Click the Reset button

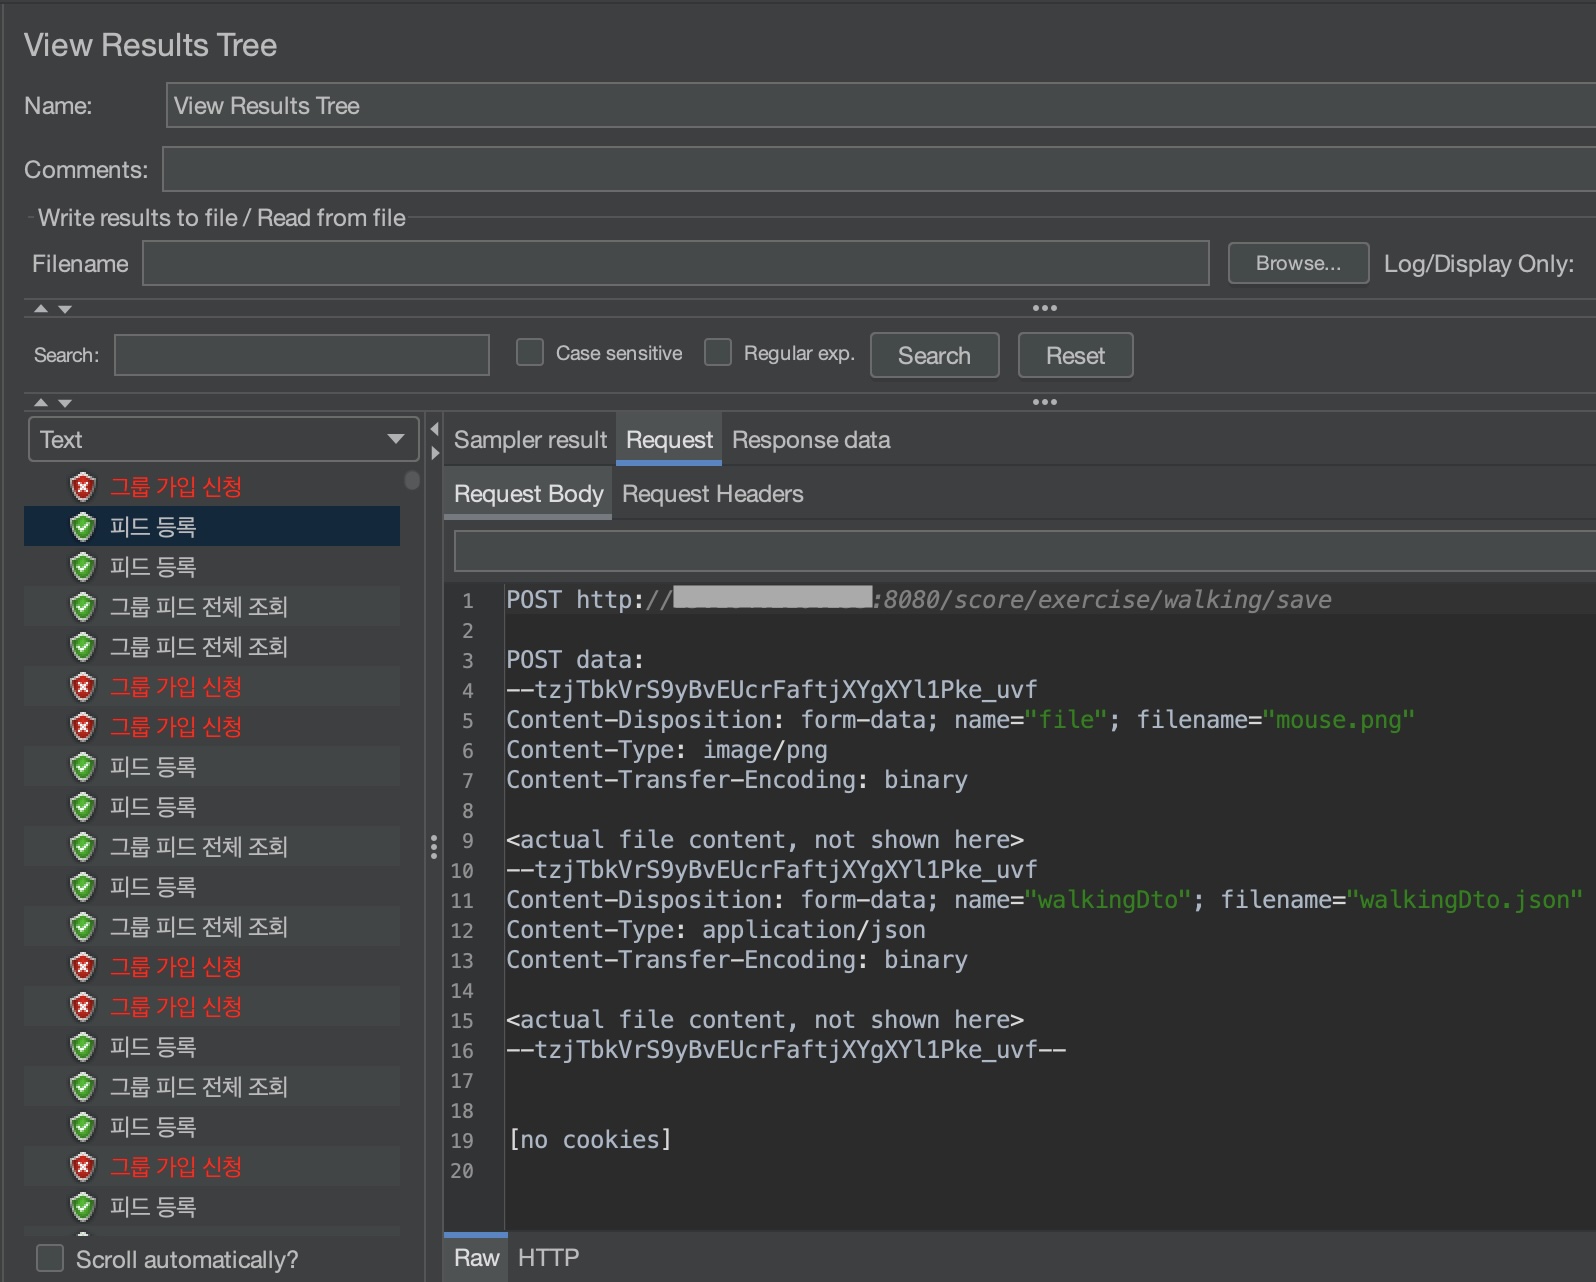coord(1075,356)
